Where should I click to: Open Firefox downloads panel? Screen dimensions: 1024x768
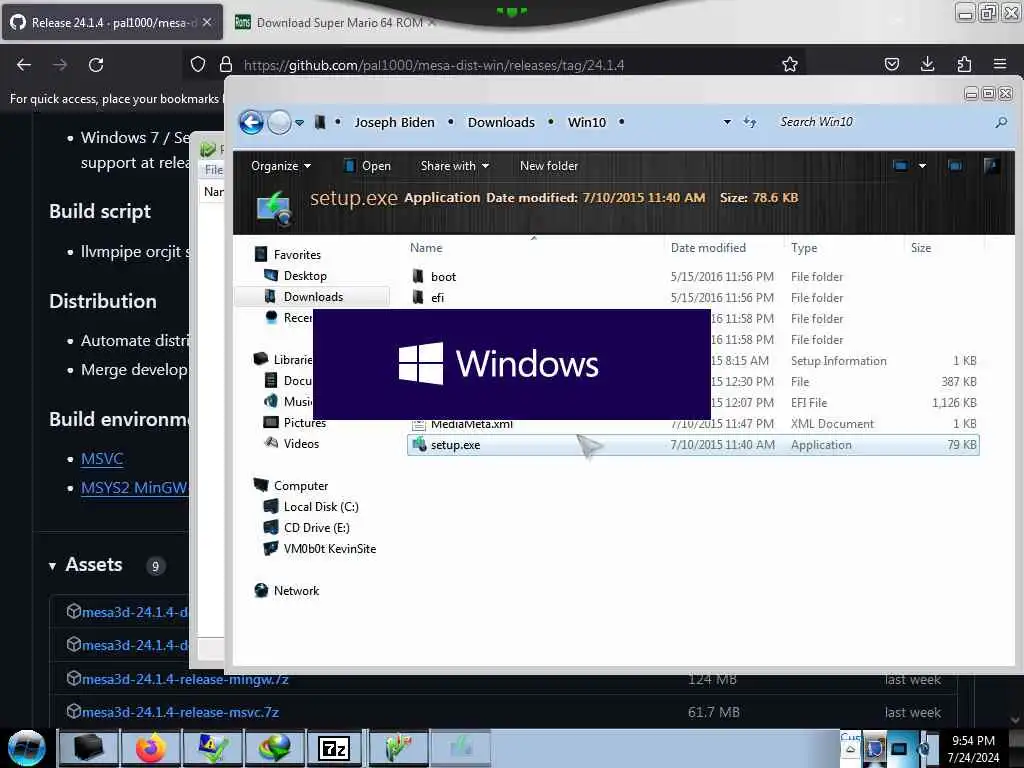tap(927, 65)
